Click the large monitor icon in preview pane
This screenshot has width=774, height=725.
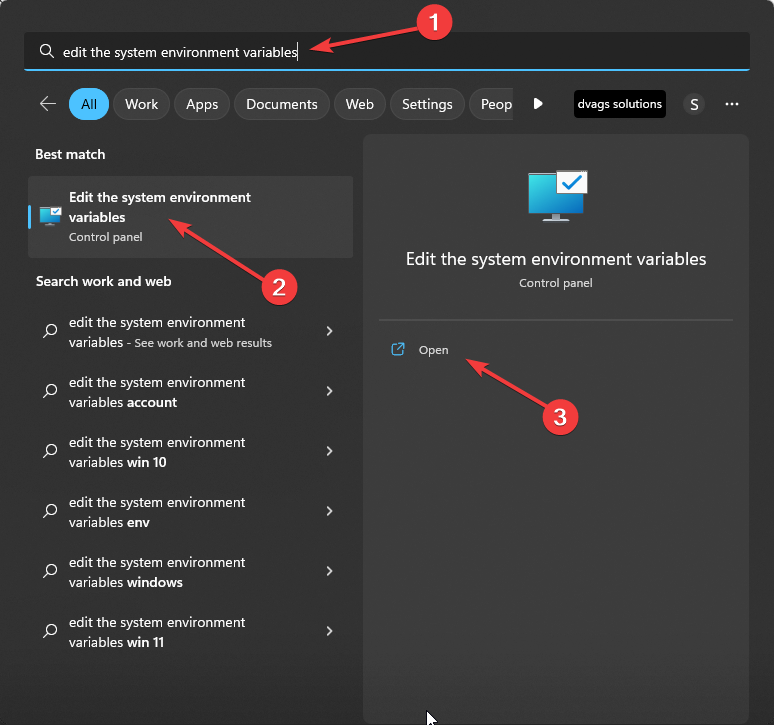tap(557, 195)
